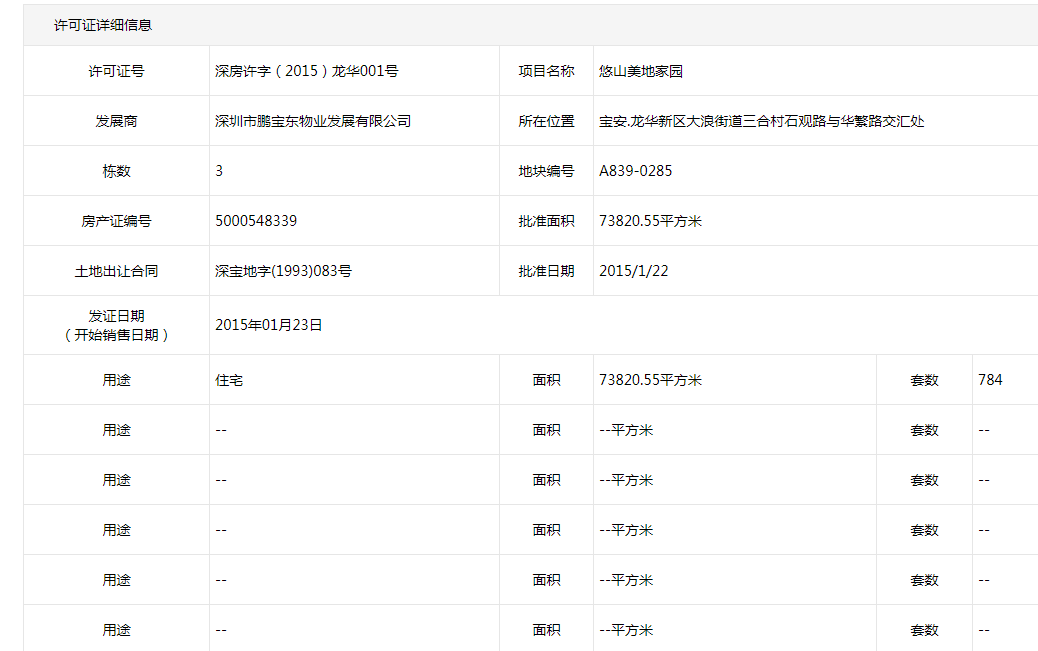Select issue date 2015年01月23日

[269, 325]
